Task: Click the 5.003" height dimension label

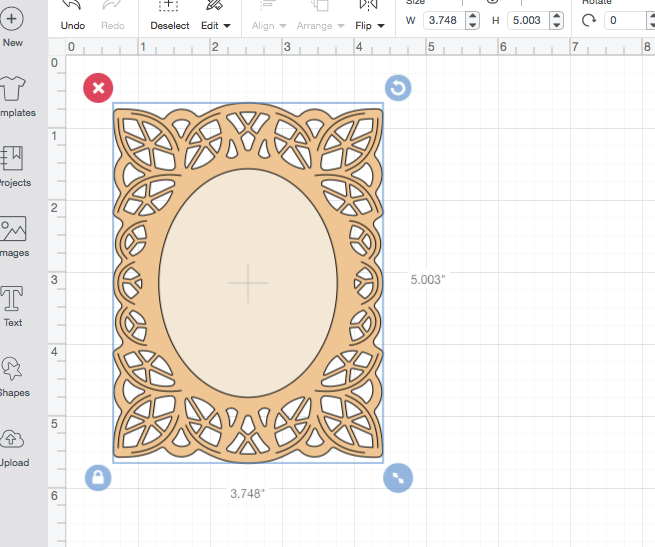Action: click(x=428, y=280)
